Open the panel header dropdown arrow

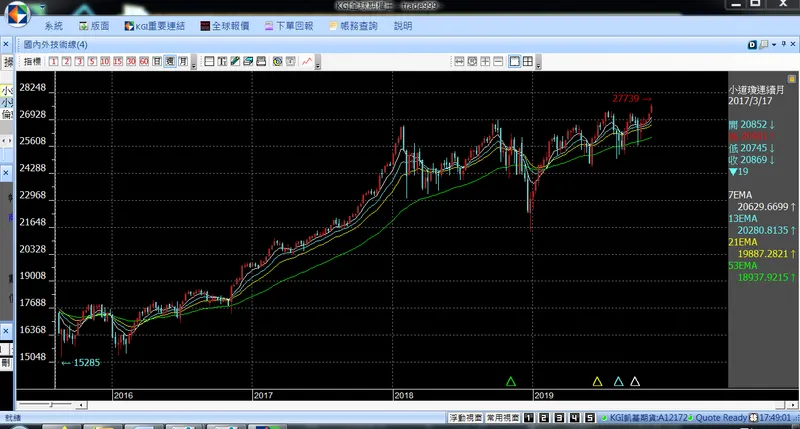(x=774, y=45)
